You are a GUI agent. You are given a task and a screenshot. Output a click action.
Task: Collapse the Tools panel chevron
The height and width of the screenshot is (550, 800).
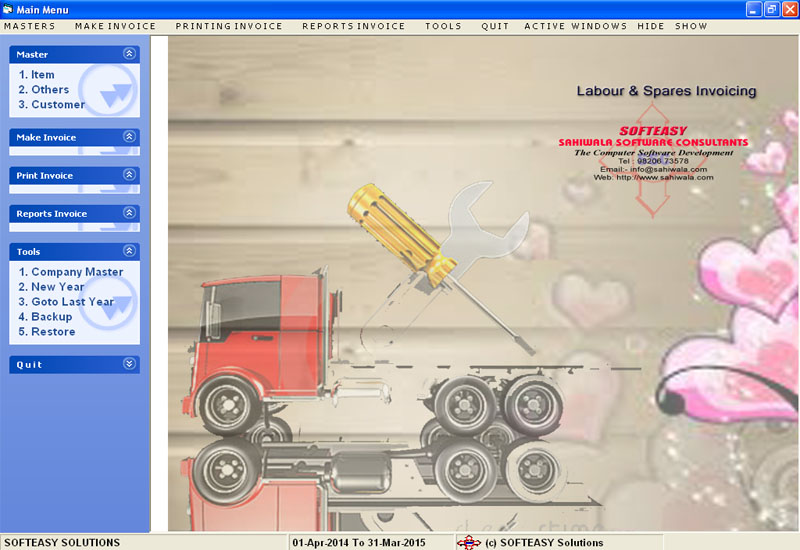(x=129, y=251)
